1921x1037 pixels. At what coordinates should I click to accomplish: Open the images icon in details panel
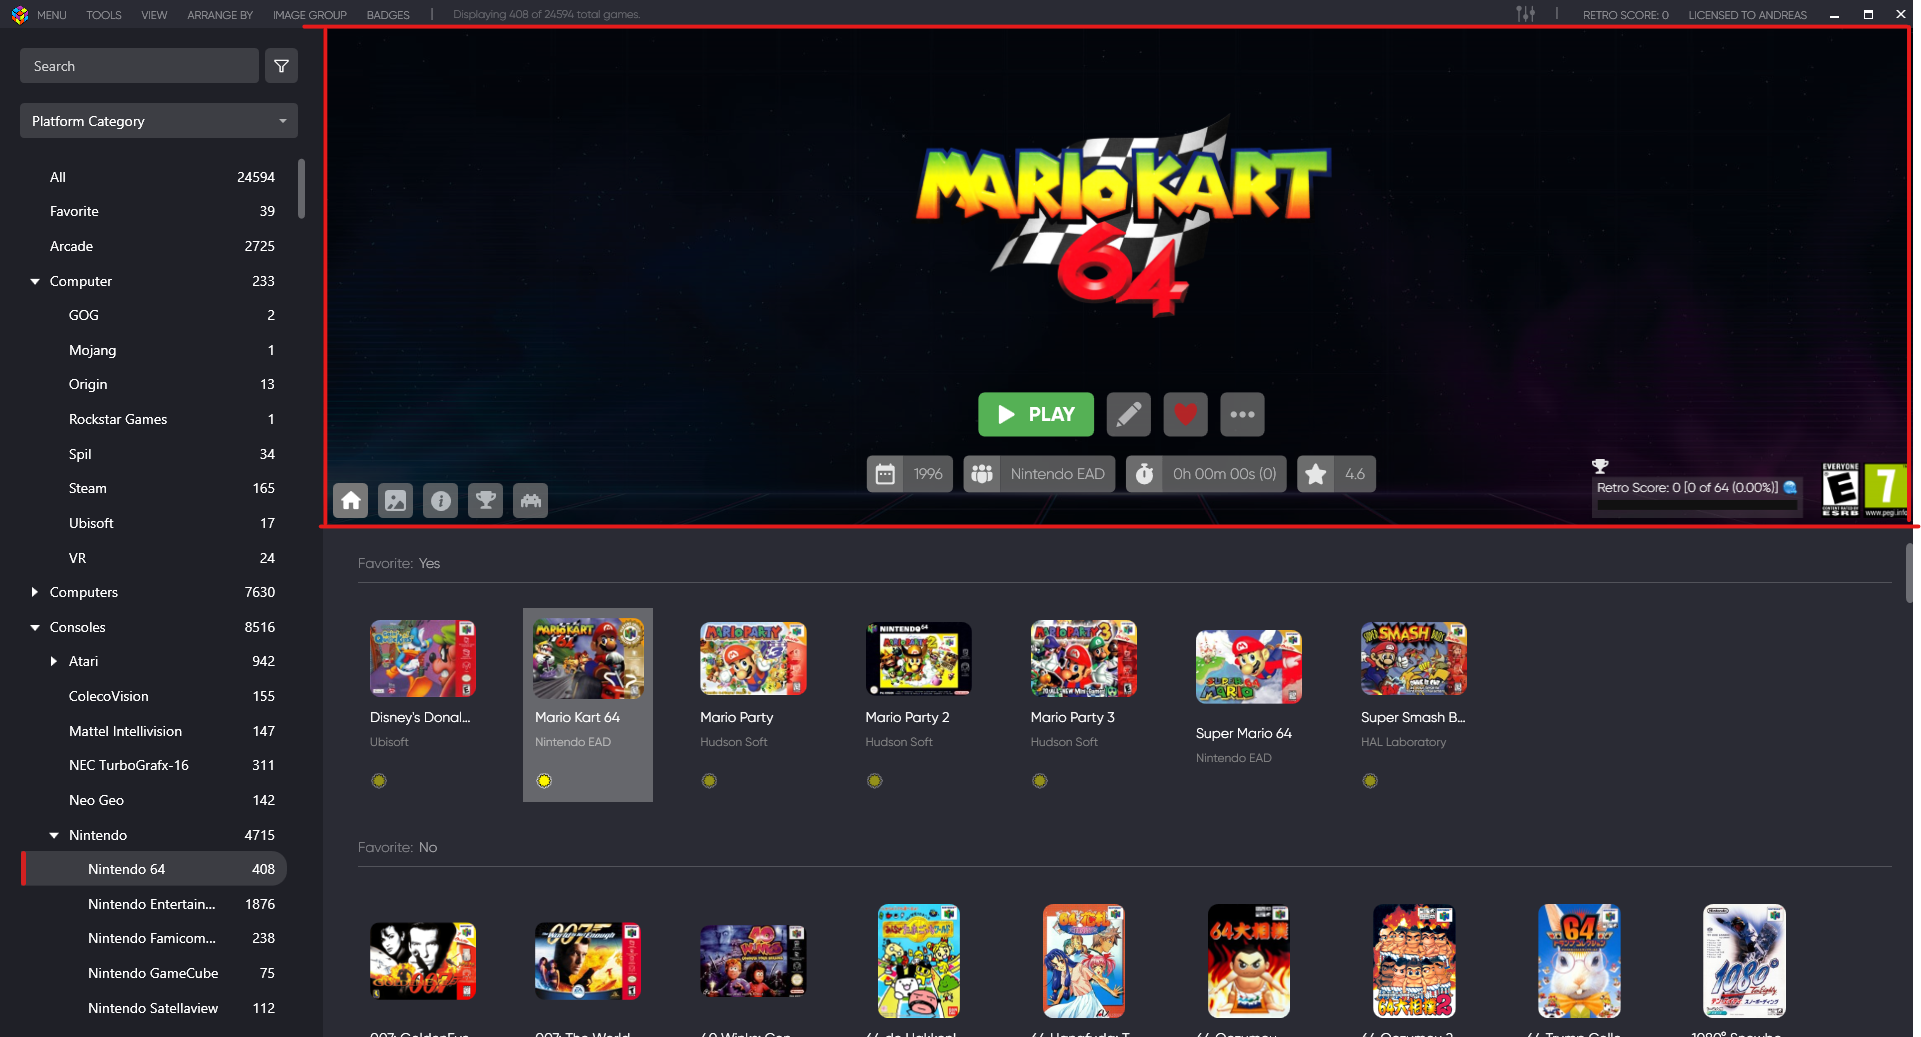pyautogui.click(x=396, y=500)
